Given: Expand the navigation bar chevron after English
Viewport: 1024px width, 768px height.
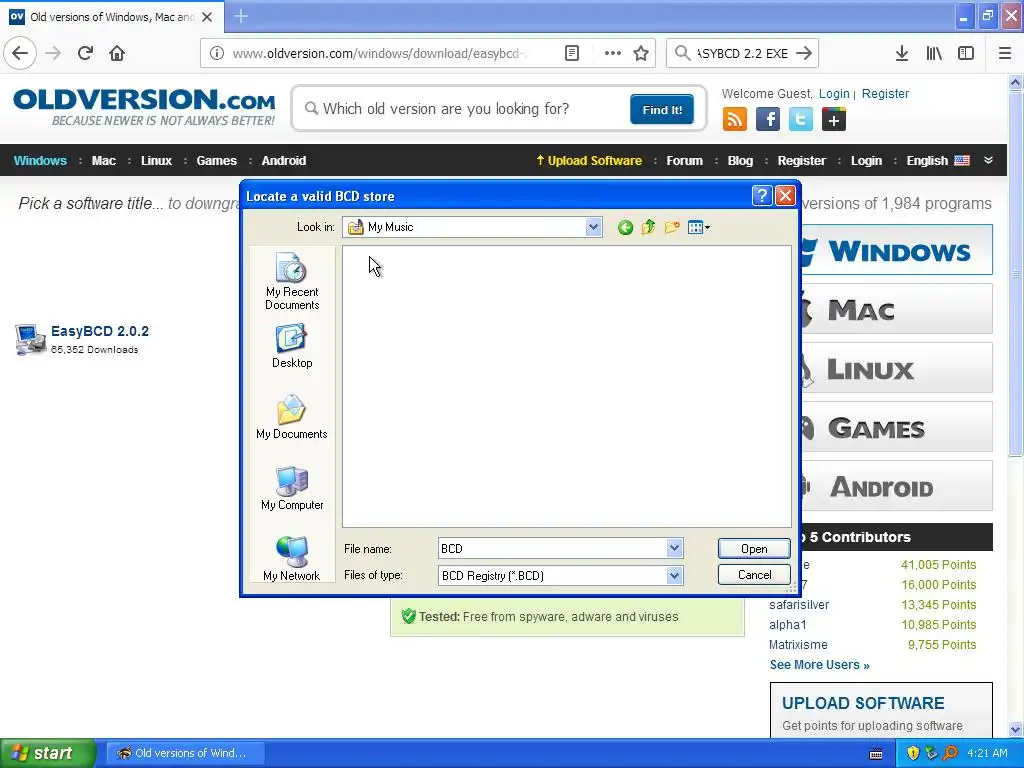Looking at the screenshot, I should click(988, 160).
